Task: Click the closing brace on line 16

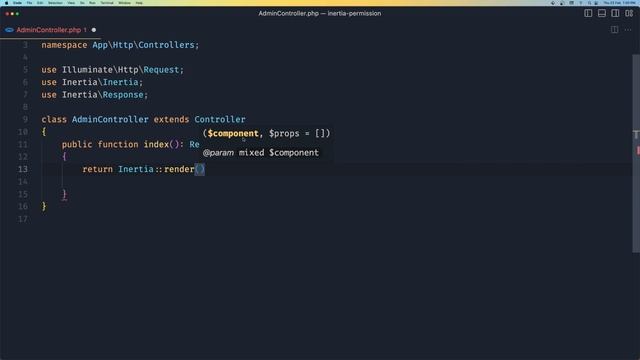Action: [44, 206]
